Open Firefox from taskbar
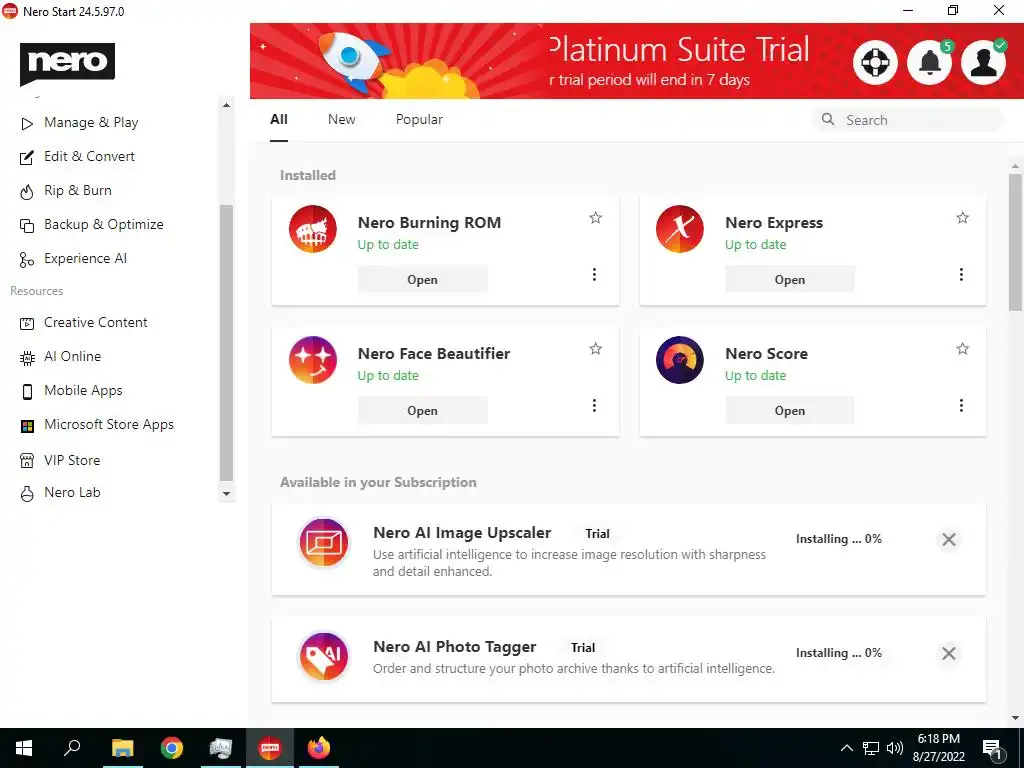The image size is (1024, 768). pos(319,748)
